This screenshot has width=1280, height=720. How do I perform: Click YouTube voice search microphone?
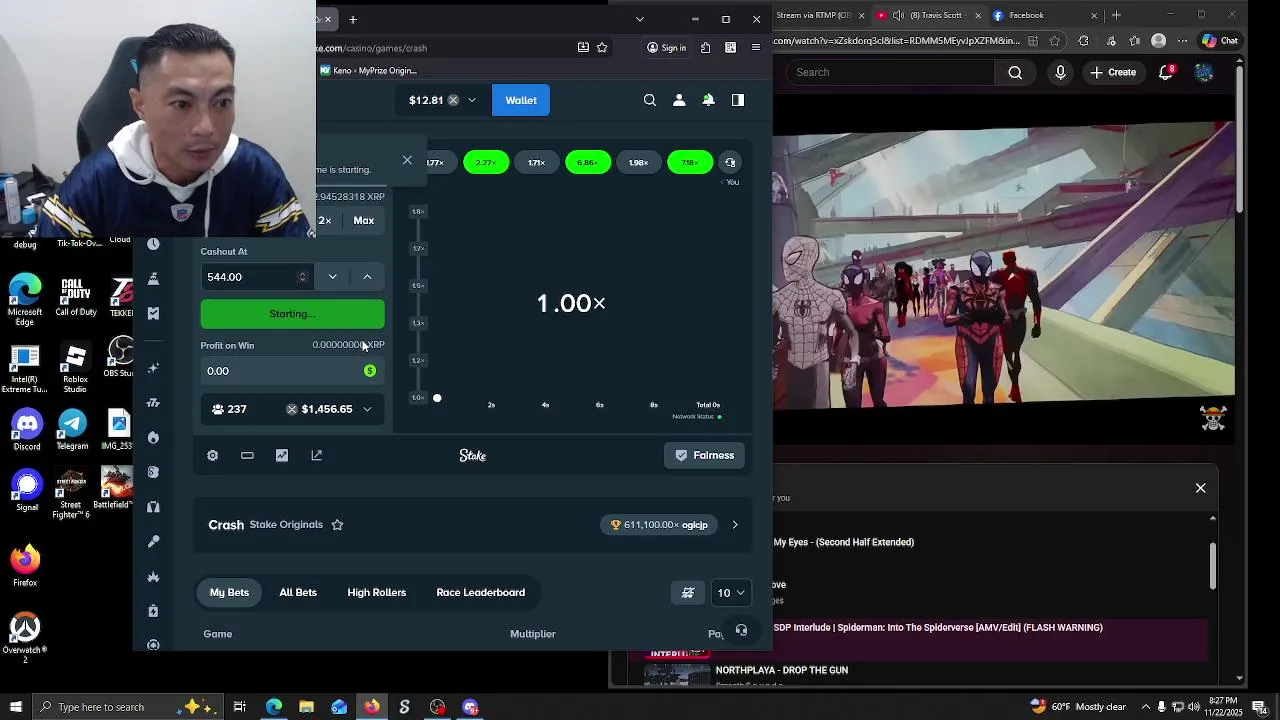click(1061, 72)
